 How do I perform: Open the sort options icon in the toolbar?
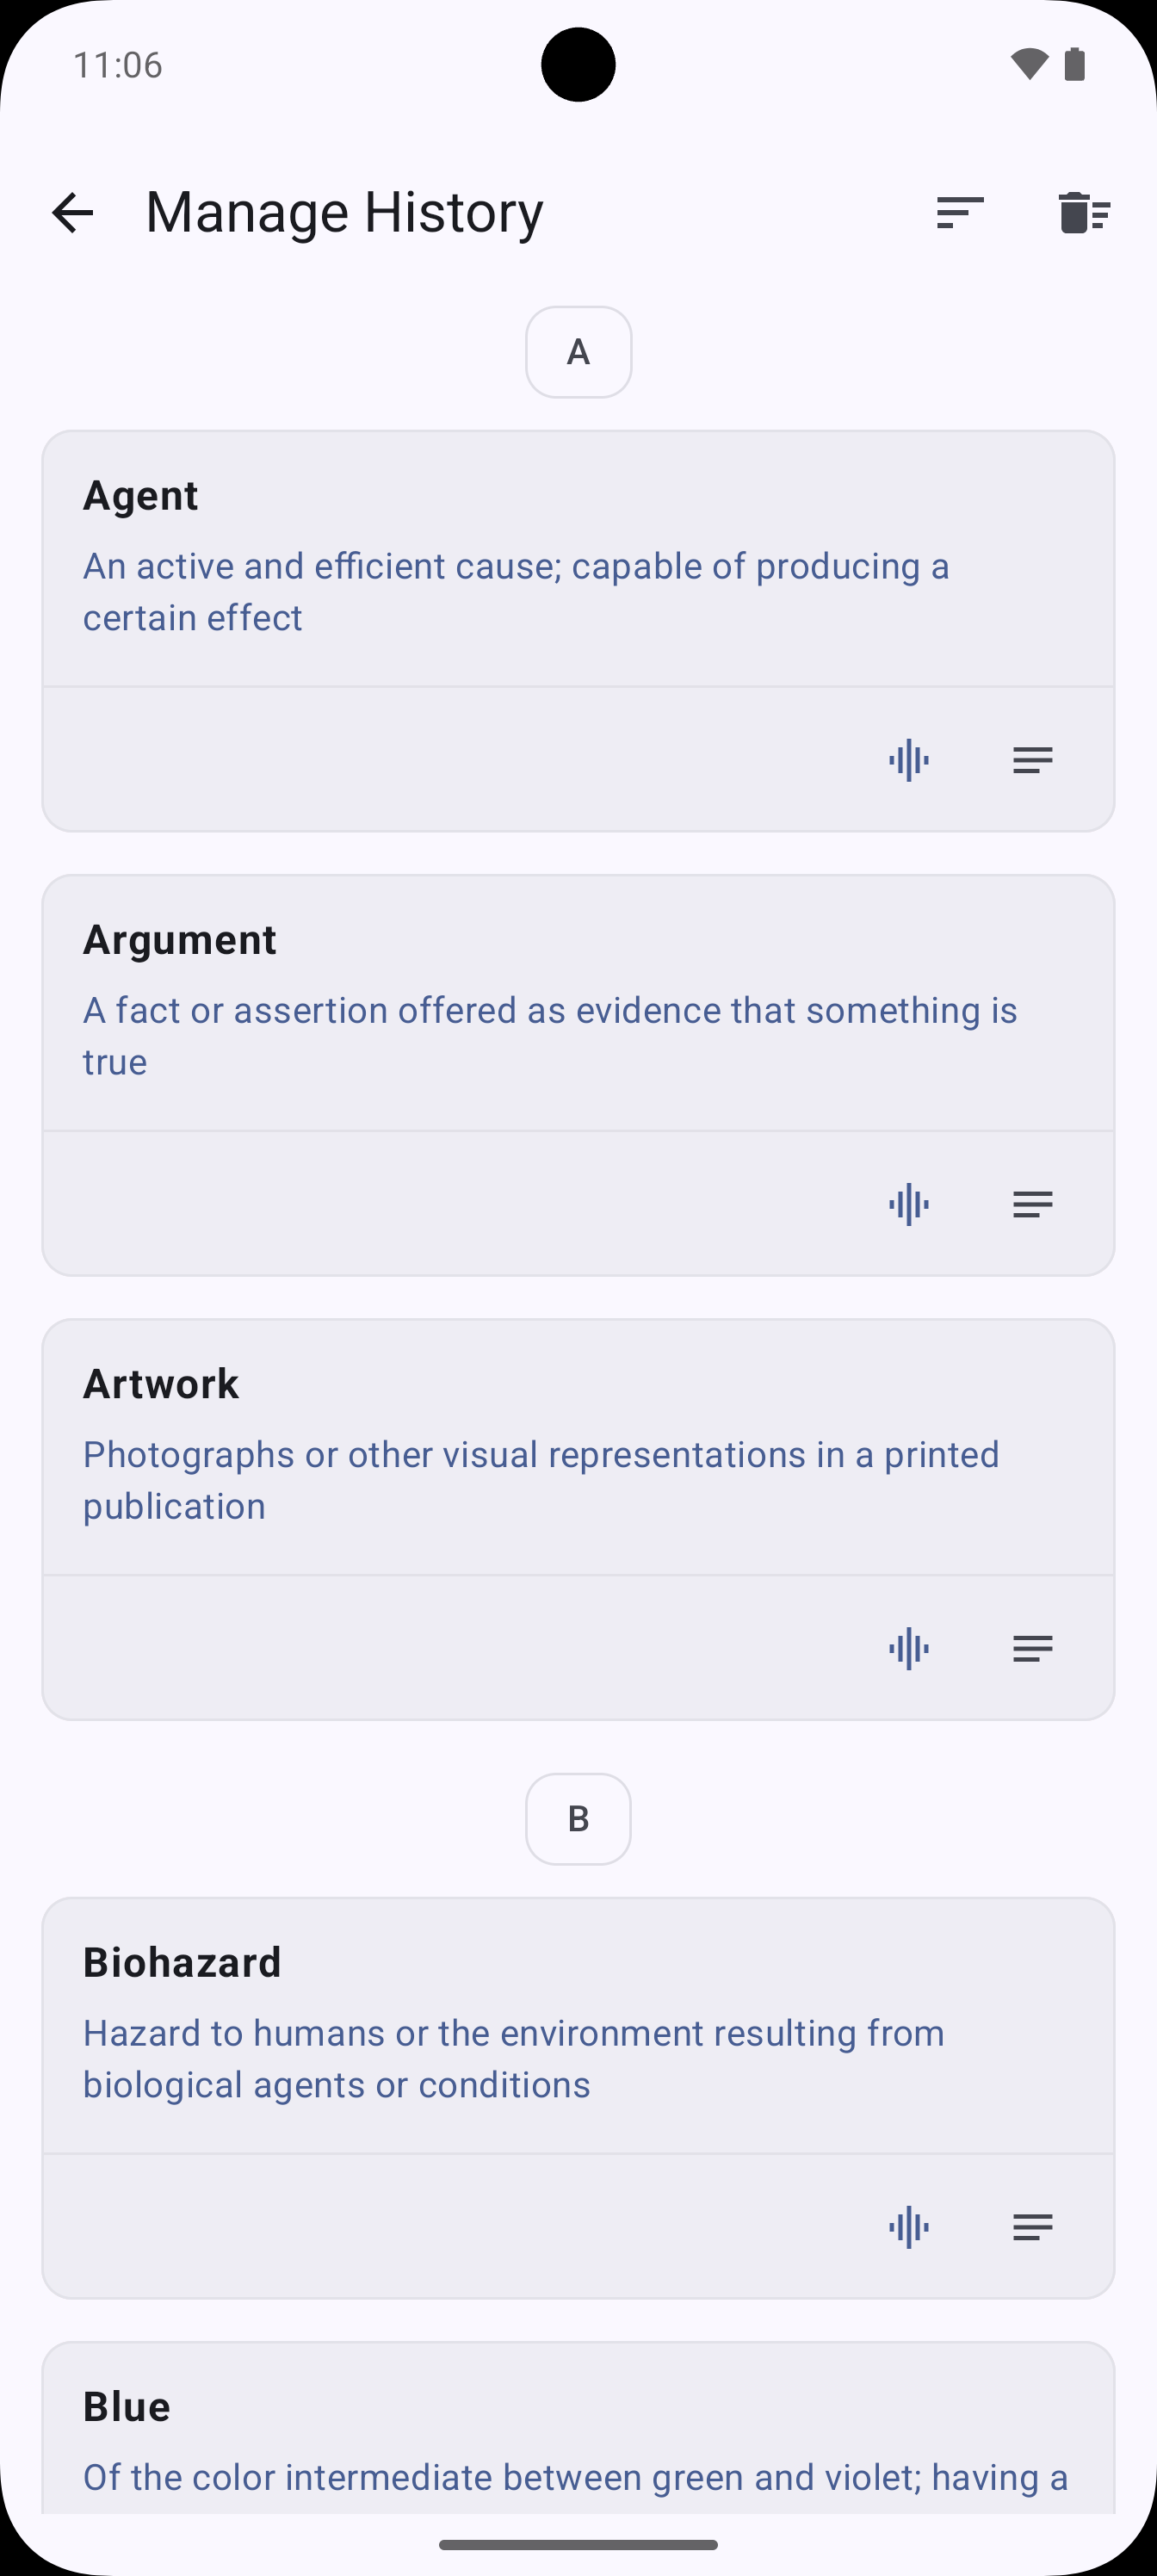pyautogui.click(x=959, y=212)
